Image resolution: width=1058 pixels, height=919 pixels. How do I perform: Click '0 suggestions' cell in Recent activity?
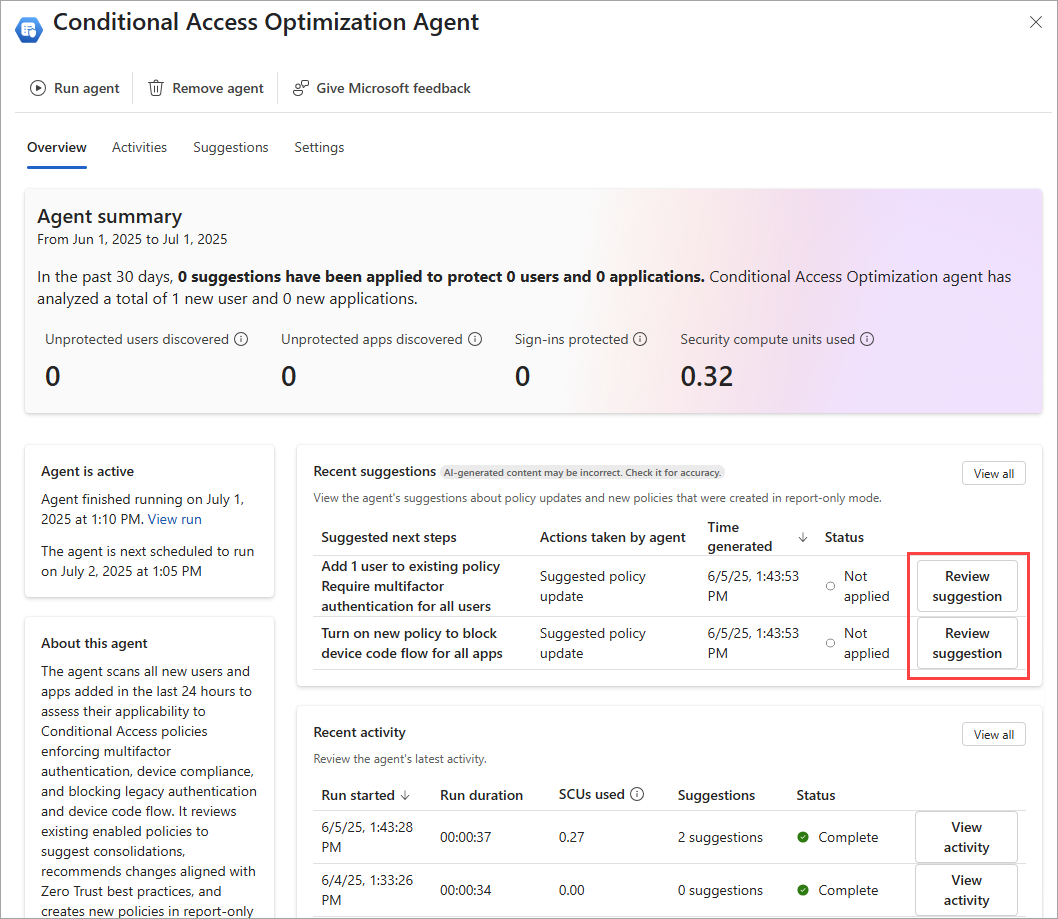[x=720, y=890]
